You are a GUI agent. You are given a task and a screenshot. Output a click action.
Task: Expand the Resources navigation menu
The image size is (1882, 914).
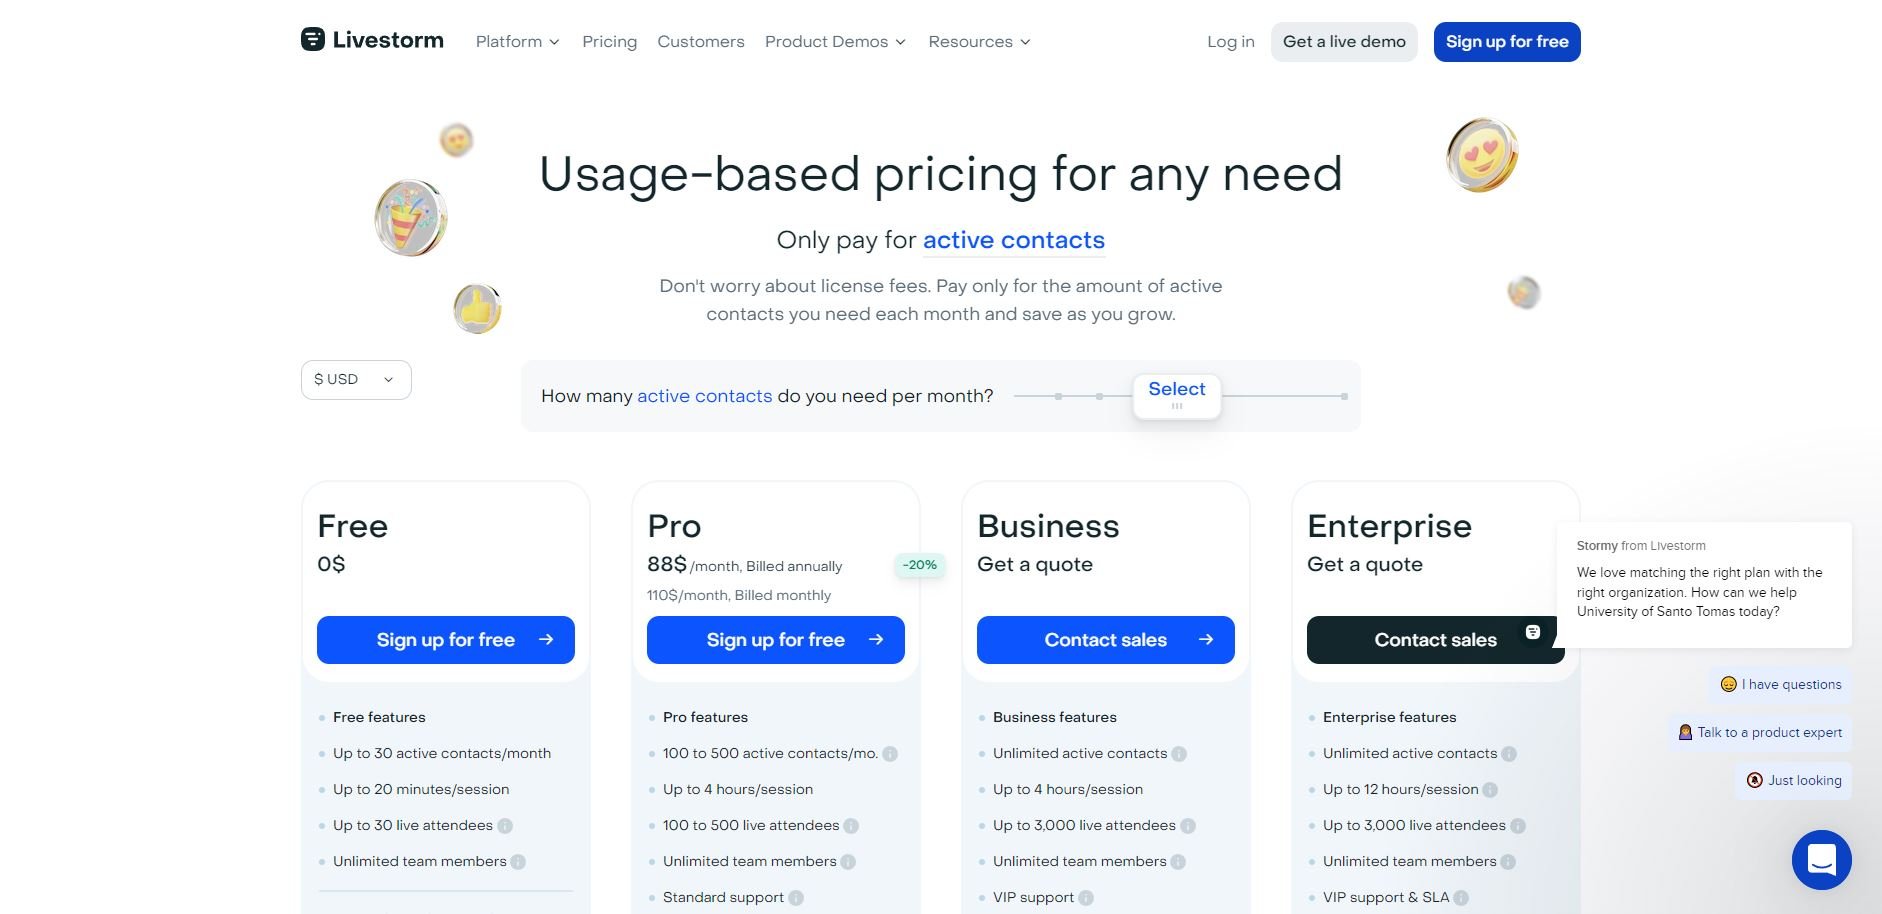[979, 42]
